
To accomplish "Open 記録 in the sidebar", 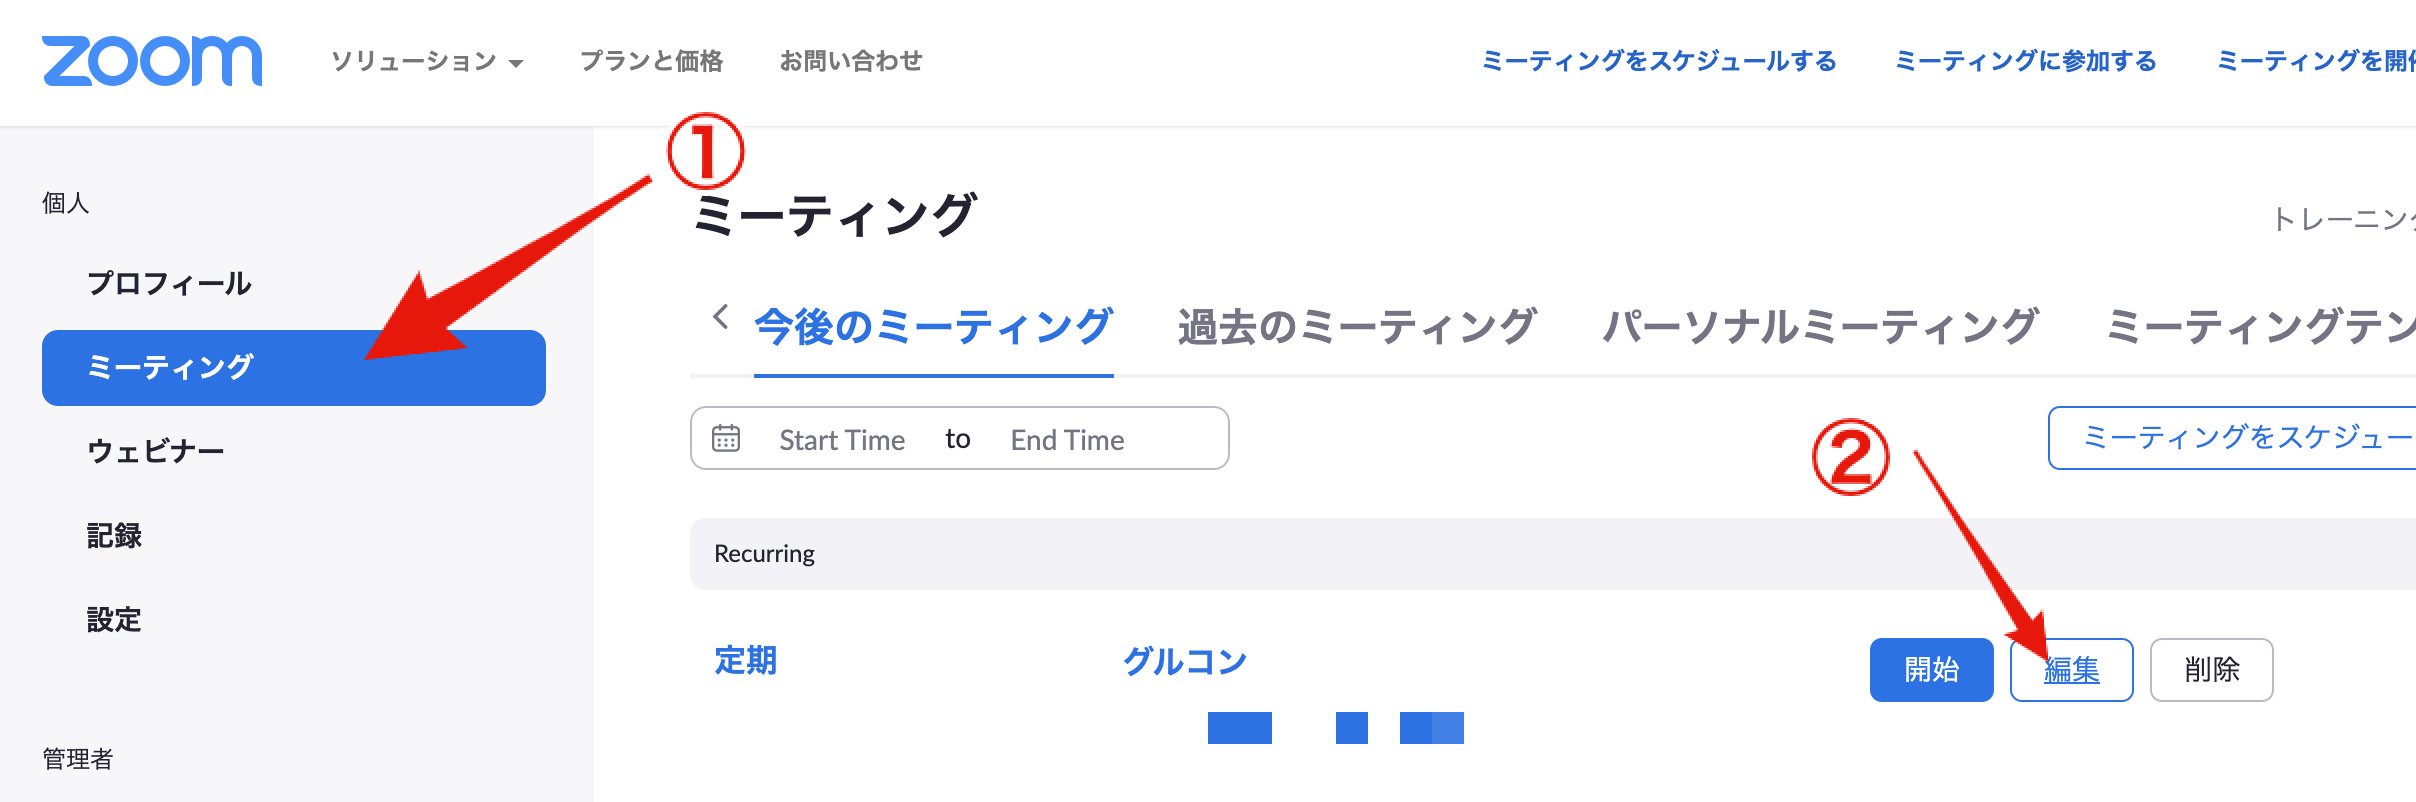I will click(x=114, y=535).
